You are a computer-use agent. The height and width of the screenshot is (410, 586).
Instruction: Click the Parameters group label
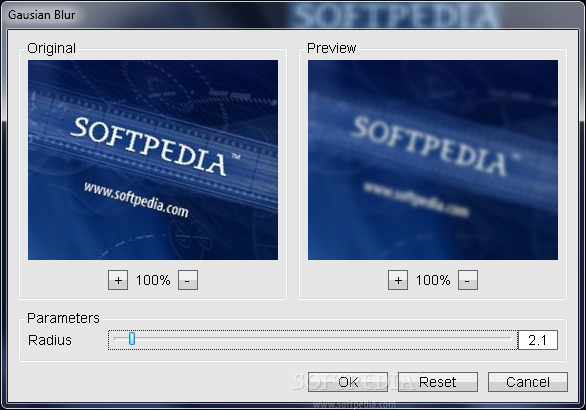click(63, 318)
